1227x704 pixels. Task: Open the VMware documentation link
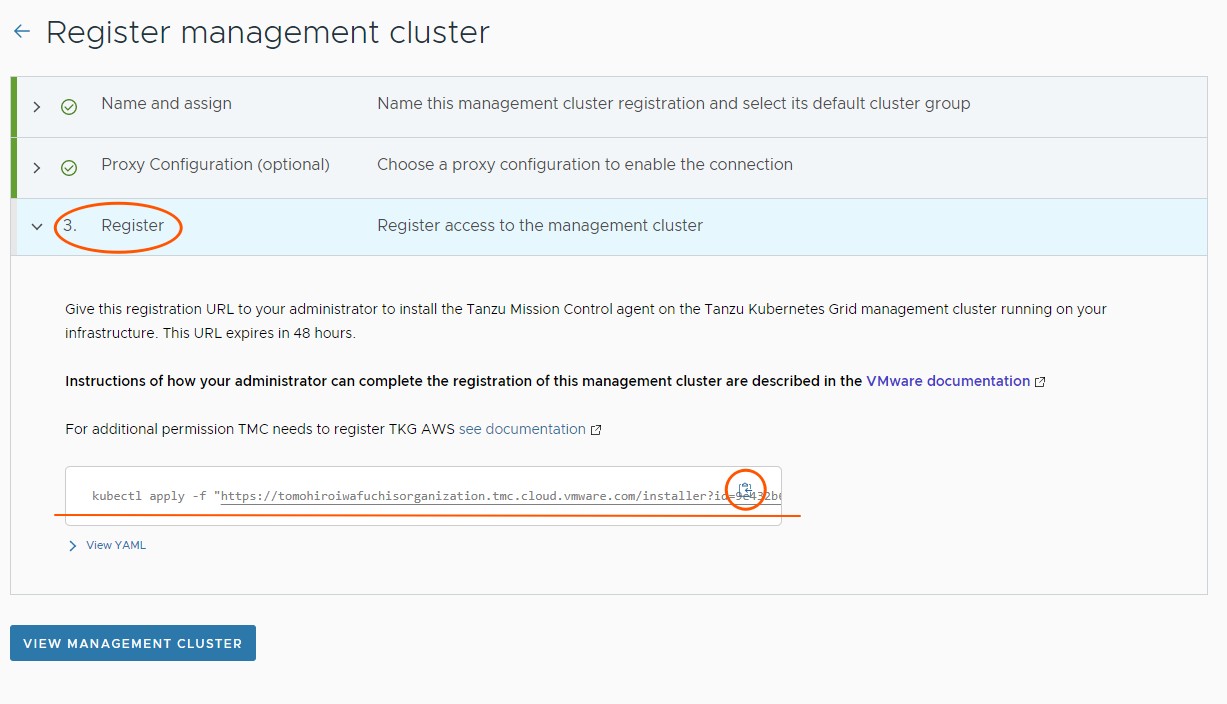[x=948, y=381]
